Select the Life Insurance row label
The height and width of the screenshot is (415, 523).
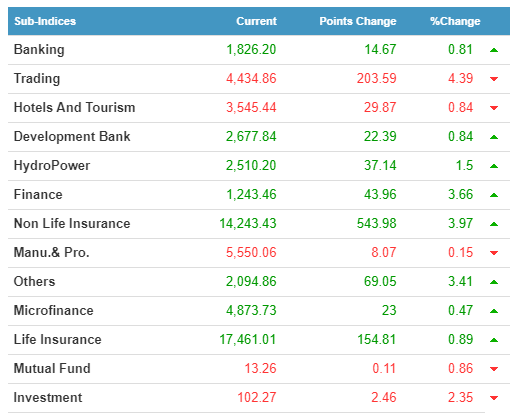pos(57,340)
